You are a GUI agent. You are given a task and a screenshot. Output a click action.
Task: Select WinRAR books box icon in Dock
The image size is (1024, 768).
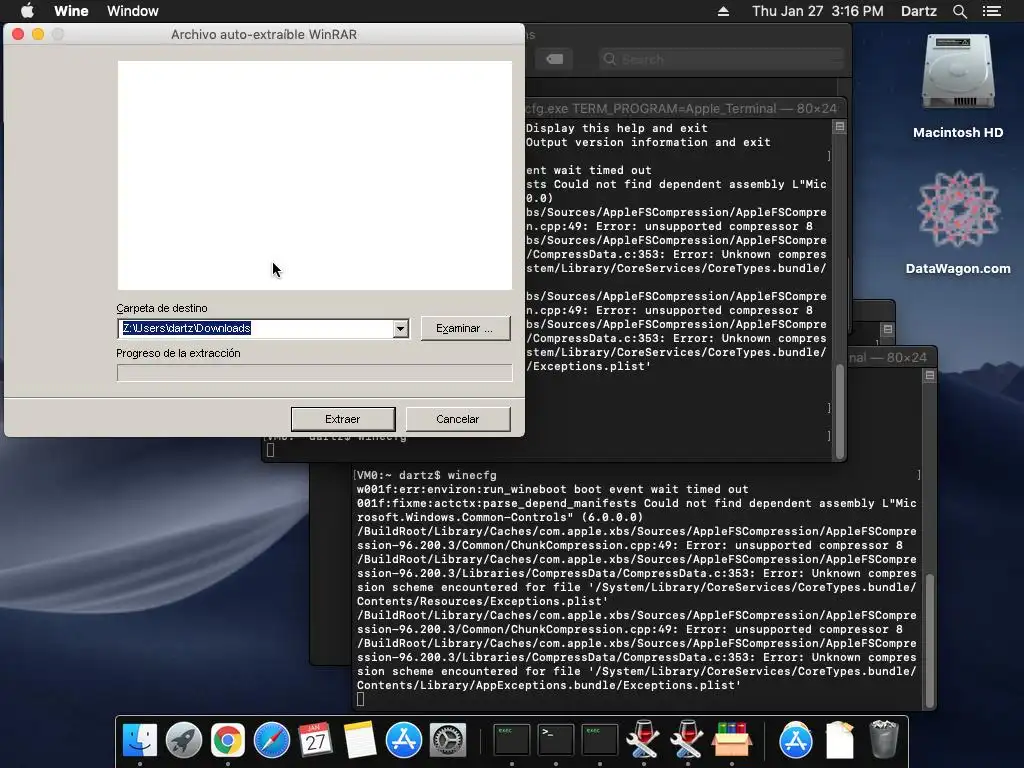731,740
